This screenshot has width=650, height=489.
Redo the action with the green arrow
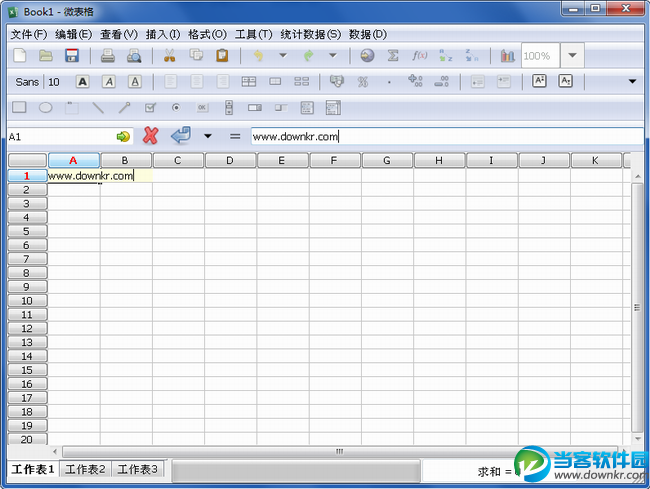point(308,55)
